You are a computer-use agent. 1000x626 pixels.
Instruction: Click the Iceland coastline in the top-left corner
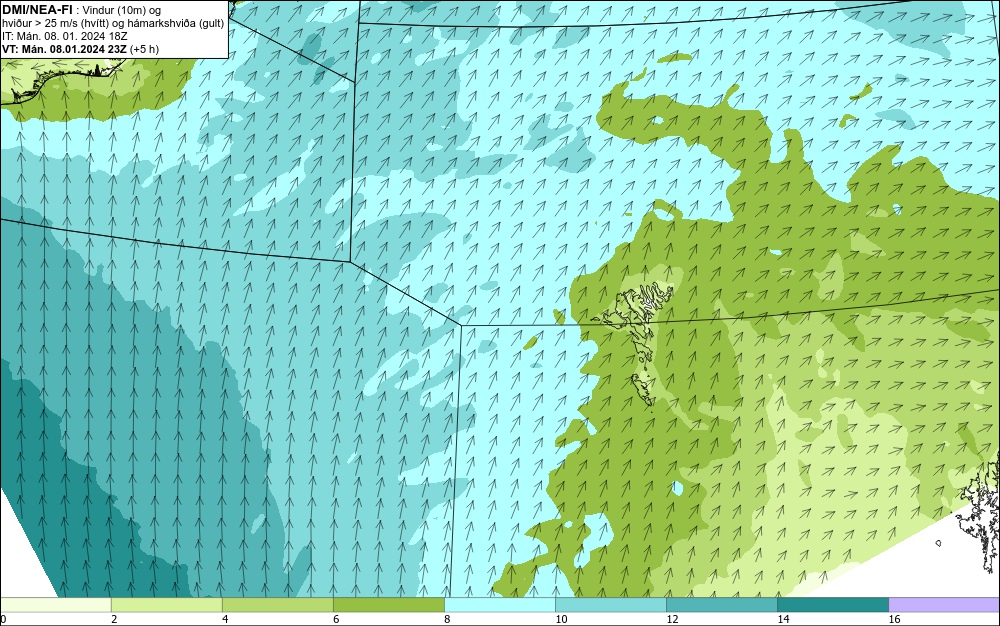click(61, 82)
